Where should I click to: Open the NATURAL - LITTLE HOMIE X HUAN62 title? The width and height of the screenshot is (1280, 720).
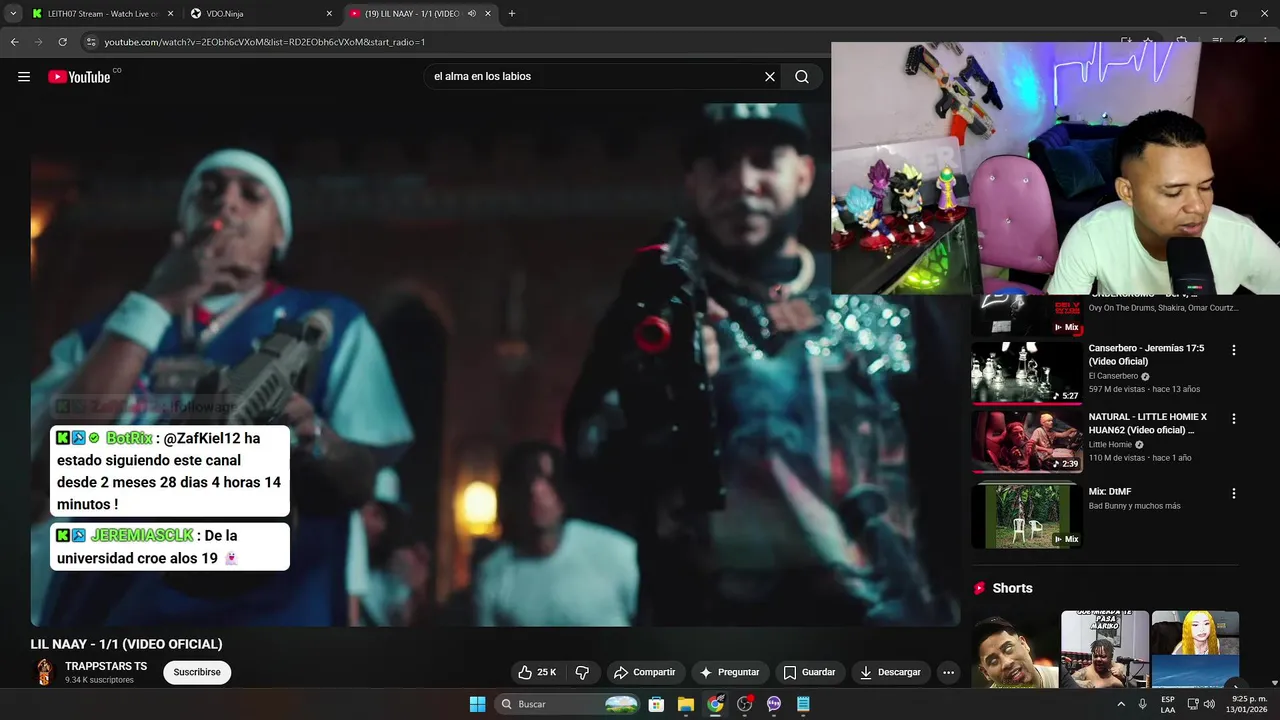1148,423
